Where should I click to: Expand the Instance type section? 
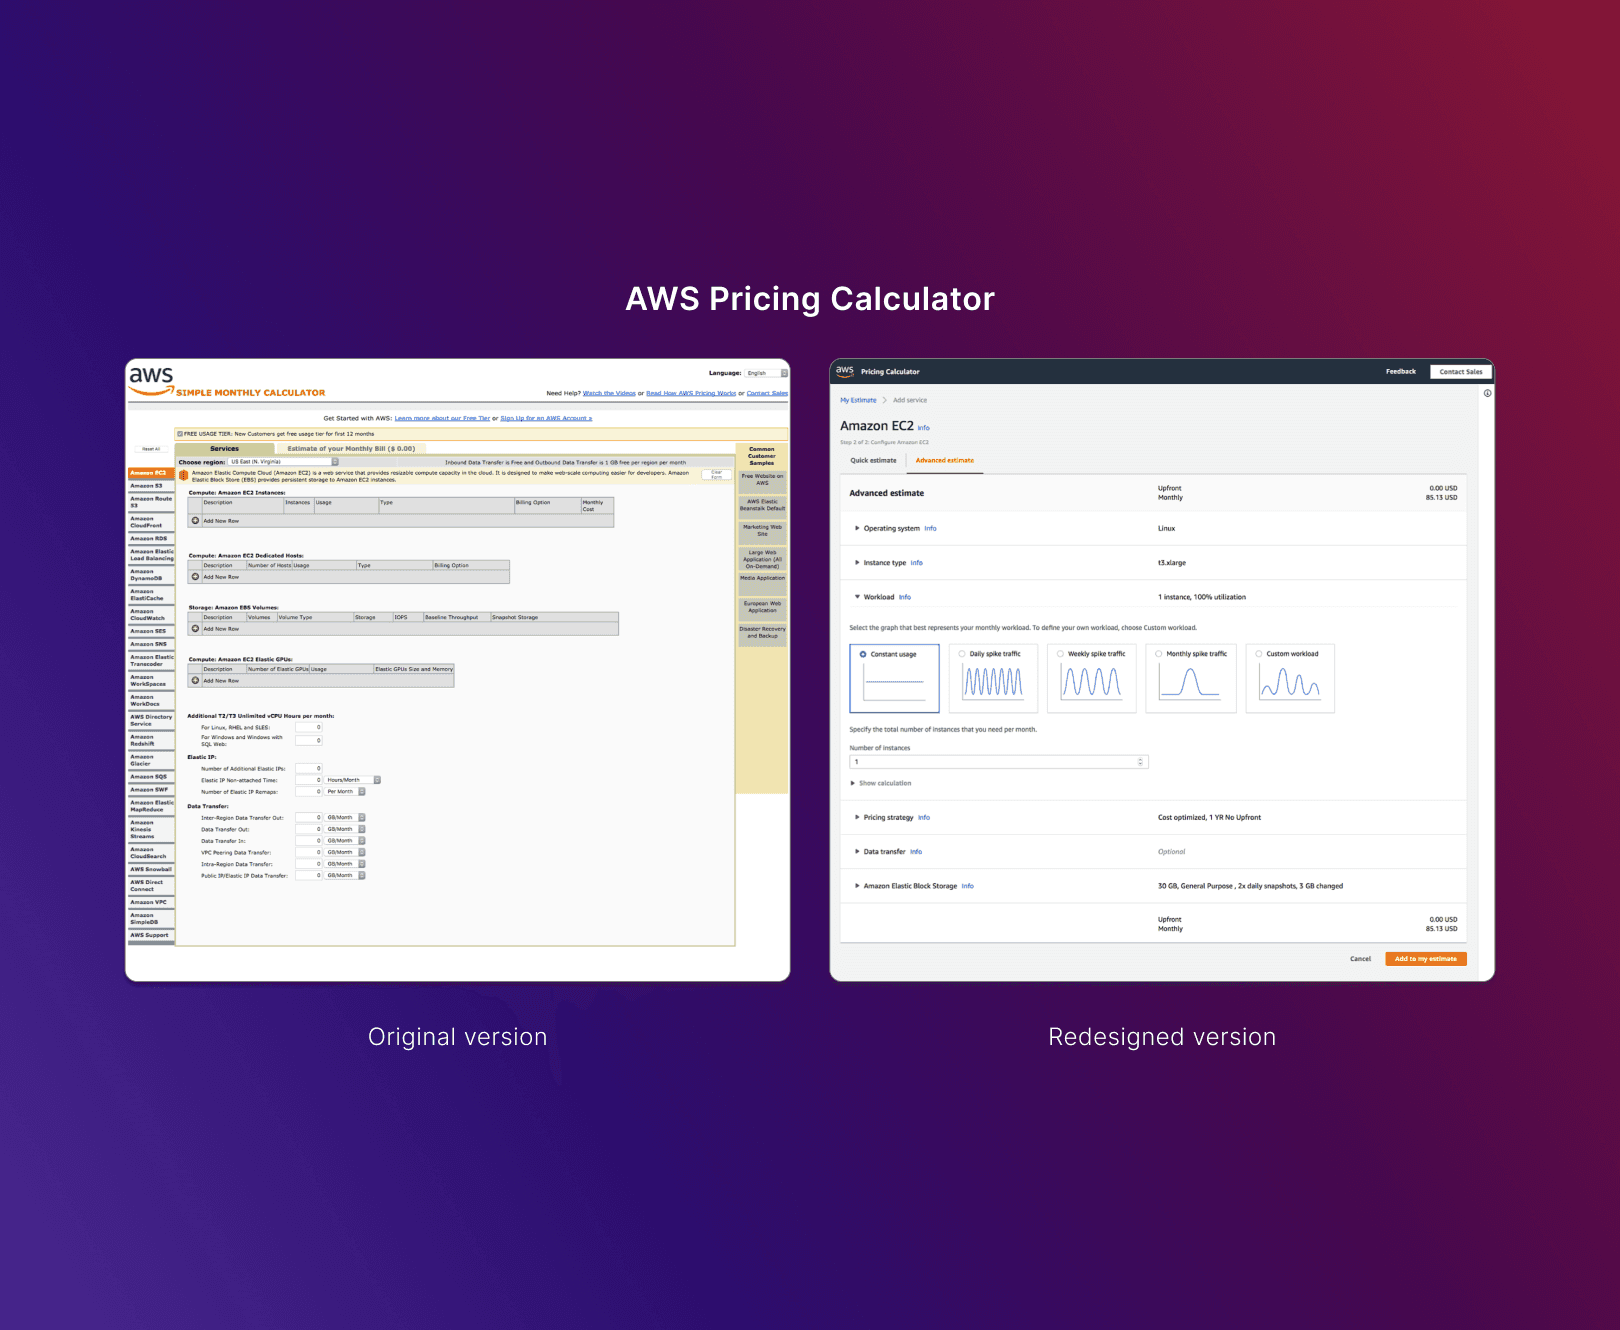point(857,563)
